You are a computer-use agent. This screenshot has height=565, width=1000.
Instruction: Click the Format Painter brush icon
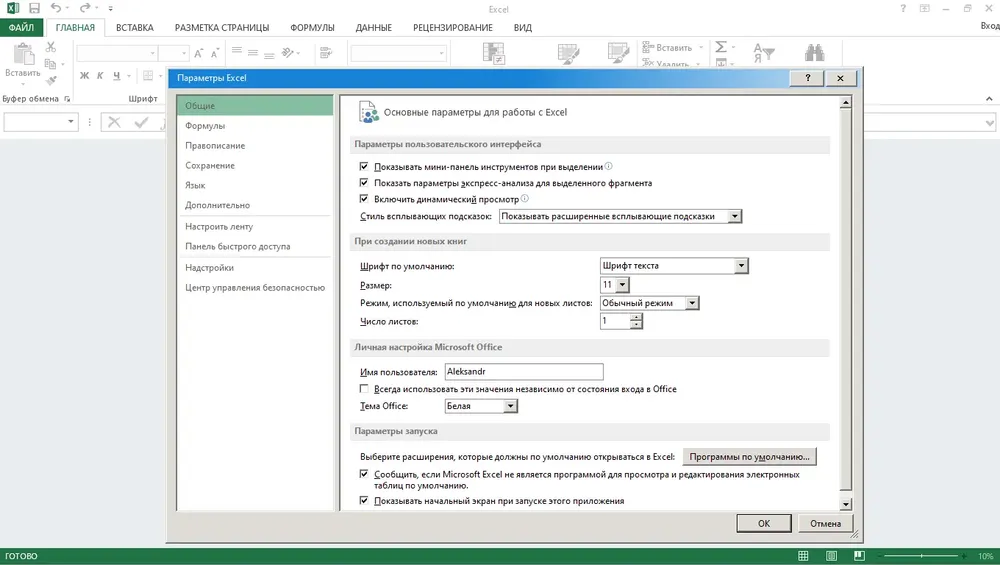coord(51,80)
